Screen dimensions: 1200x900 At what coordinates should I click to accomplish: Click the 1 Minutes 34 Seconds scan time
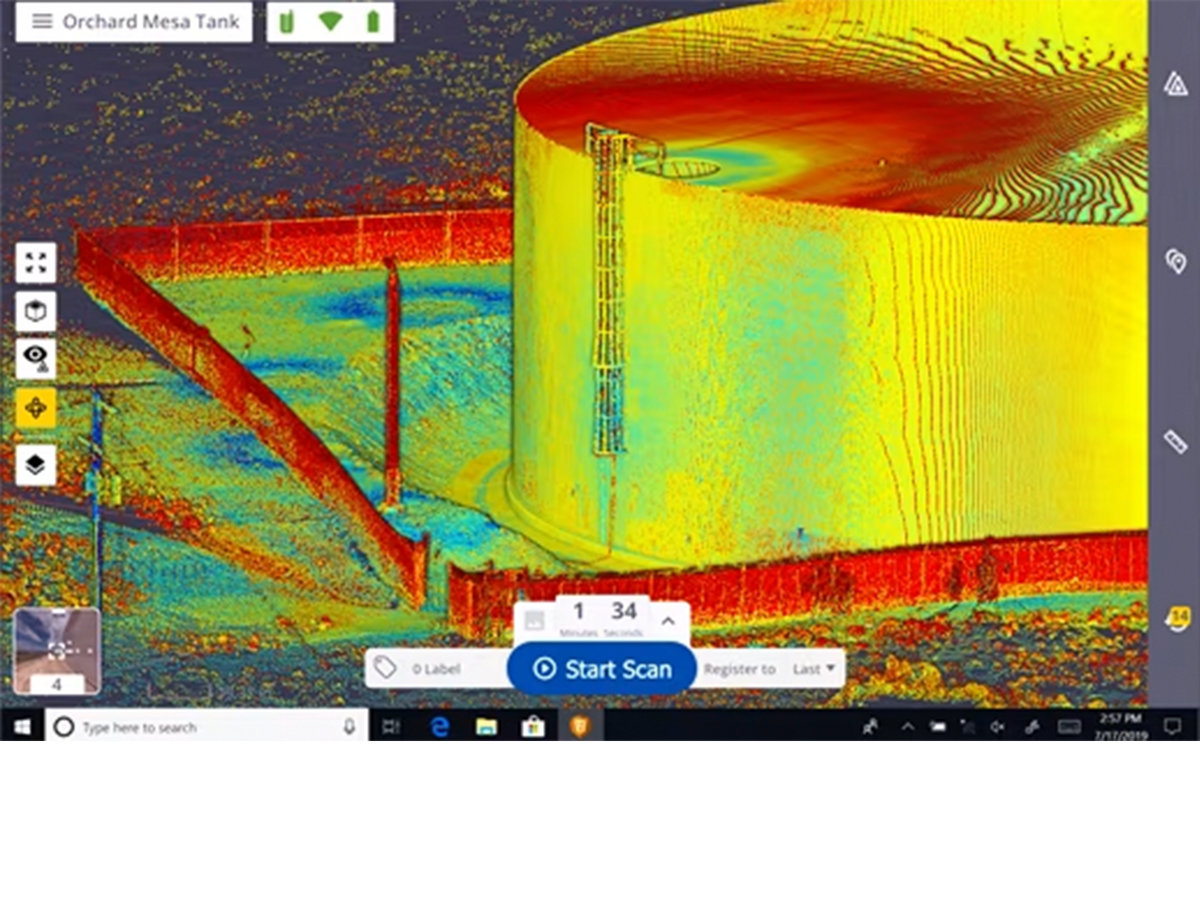pyautogui.click(x=602, y=618)
